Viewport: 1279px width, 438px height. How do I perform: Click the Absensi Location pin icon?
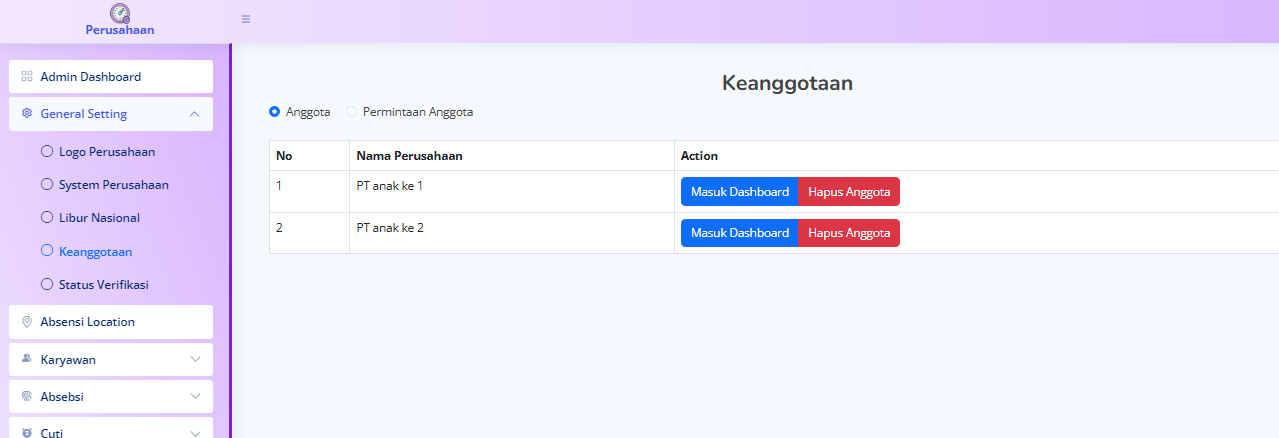point(27,322)
